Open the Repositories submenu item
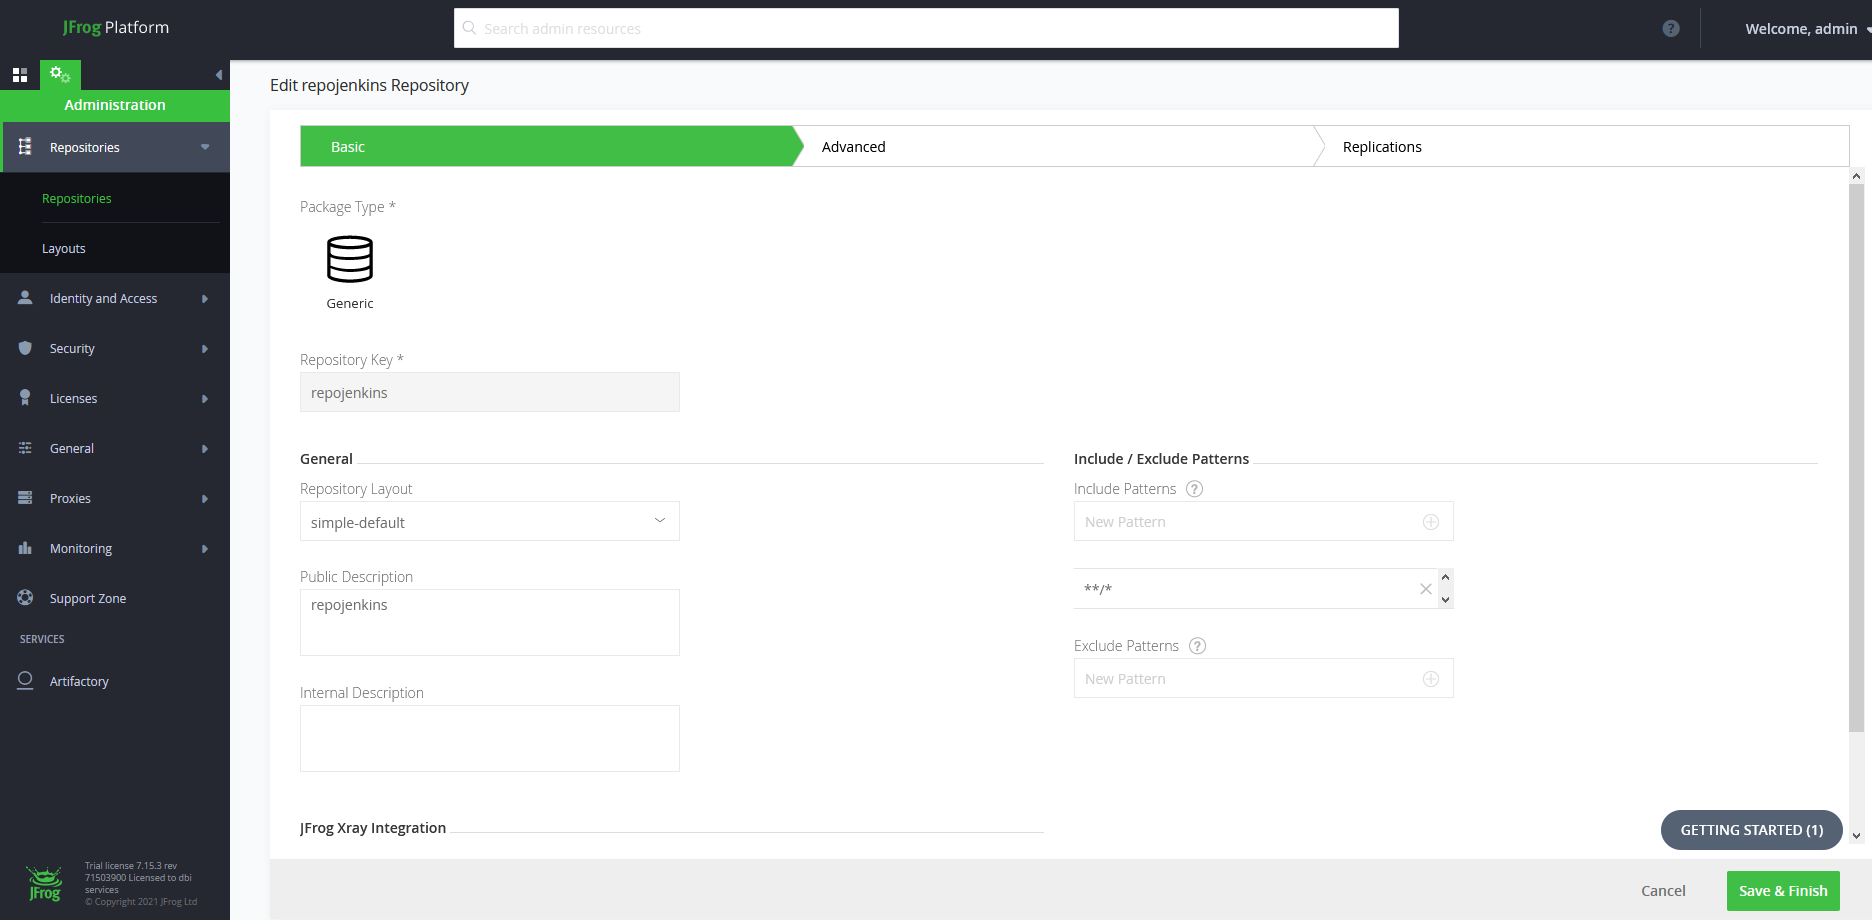Viewport: 1872px width, 920px height. 77,198
